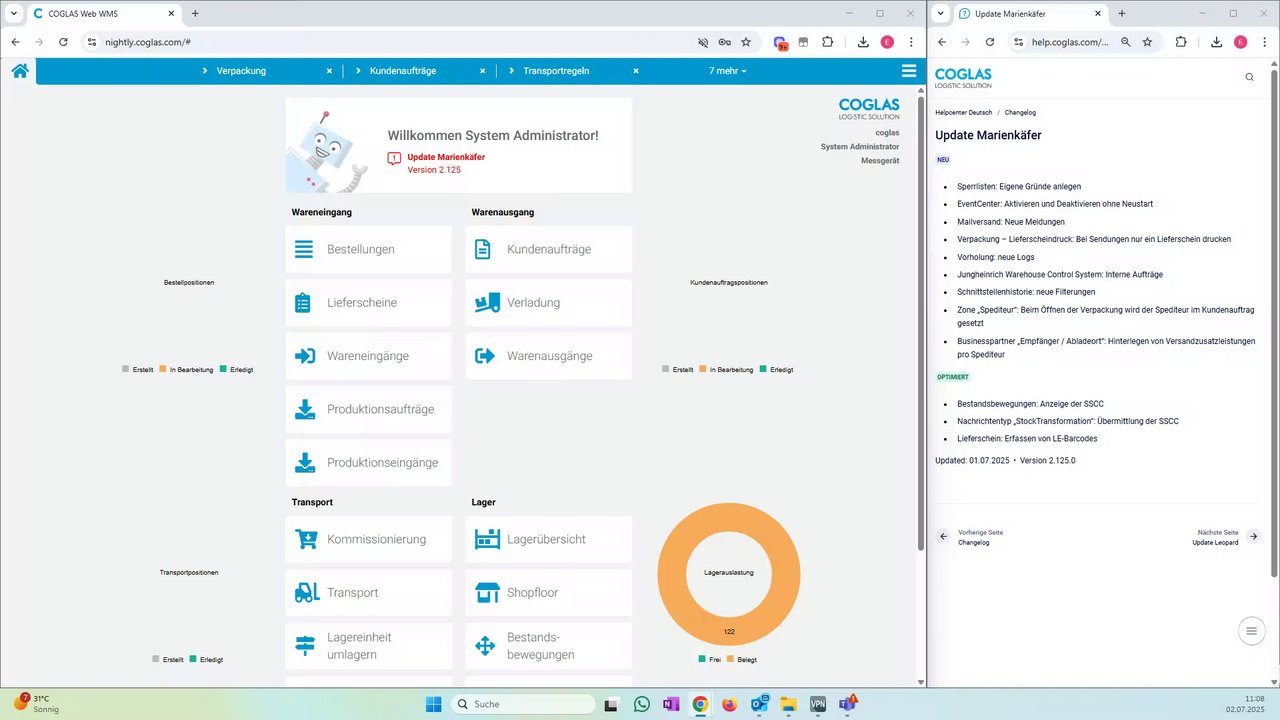
Task: Switch to the Verpackung tab
Action: [x=241, y=71]
